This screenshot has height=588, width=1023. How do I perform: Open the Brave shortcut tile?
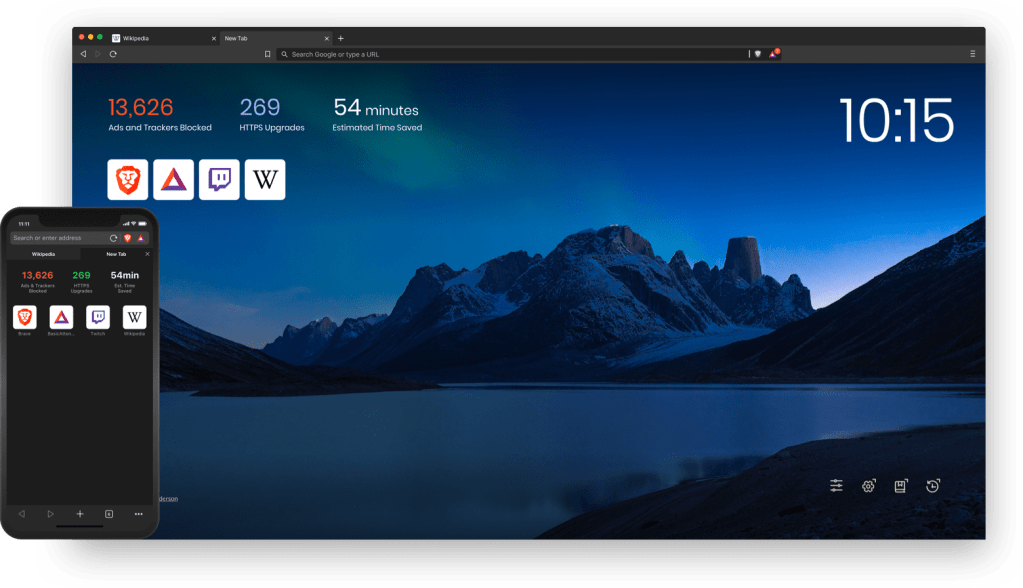point(128,180)
